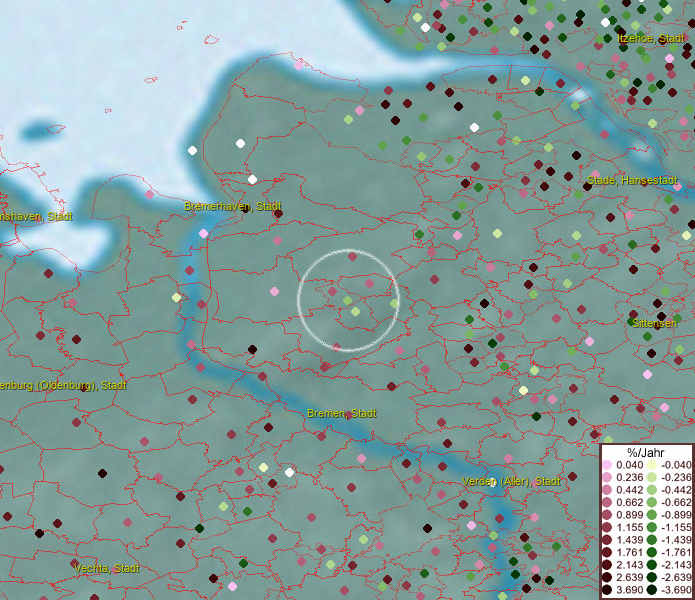Viewport: 695px width, 600px height.
Task: Click the legend value "0.662"
Action: click(629, 503)
